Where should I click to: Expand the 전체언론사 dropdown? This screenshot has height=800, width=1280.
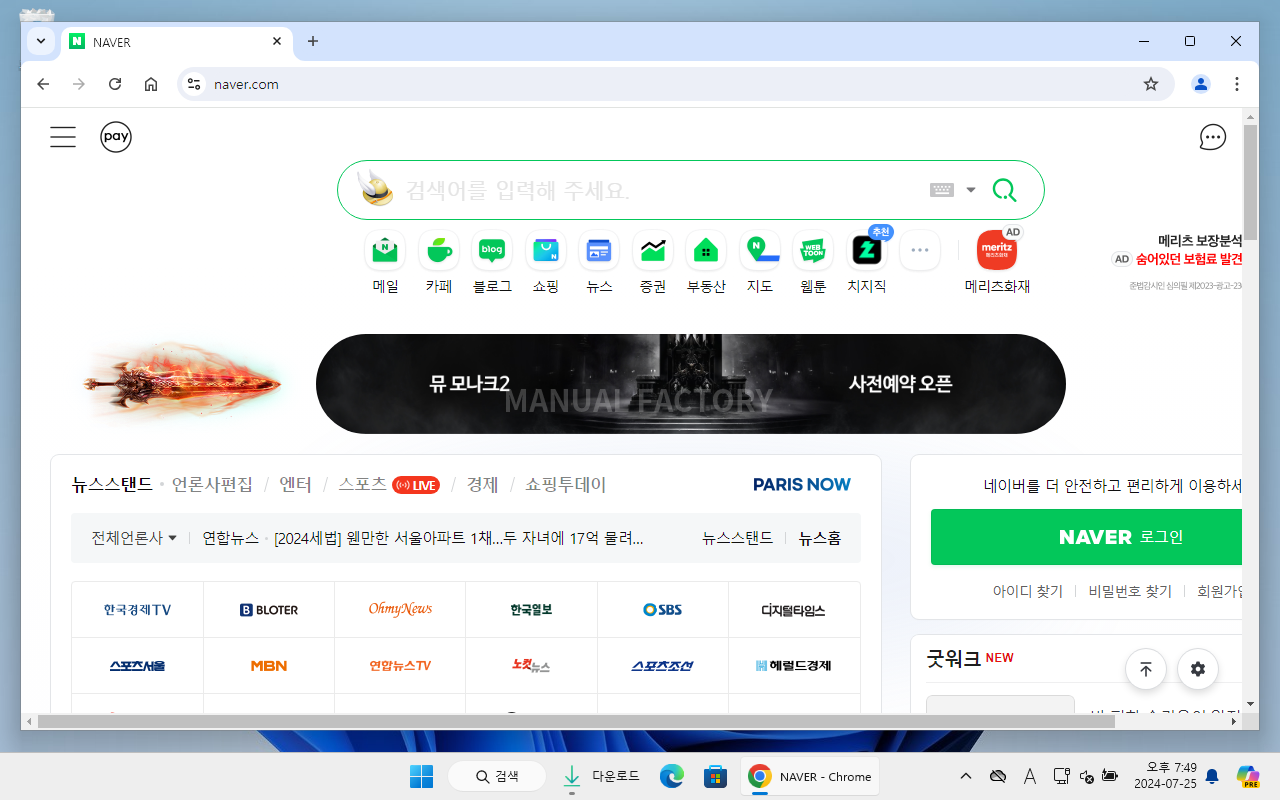coord(134,538)
